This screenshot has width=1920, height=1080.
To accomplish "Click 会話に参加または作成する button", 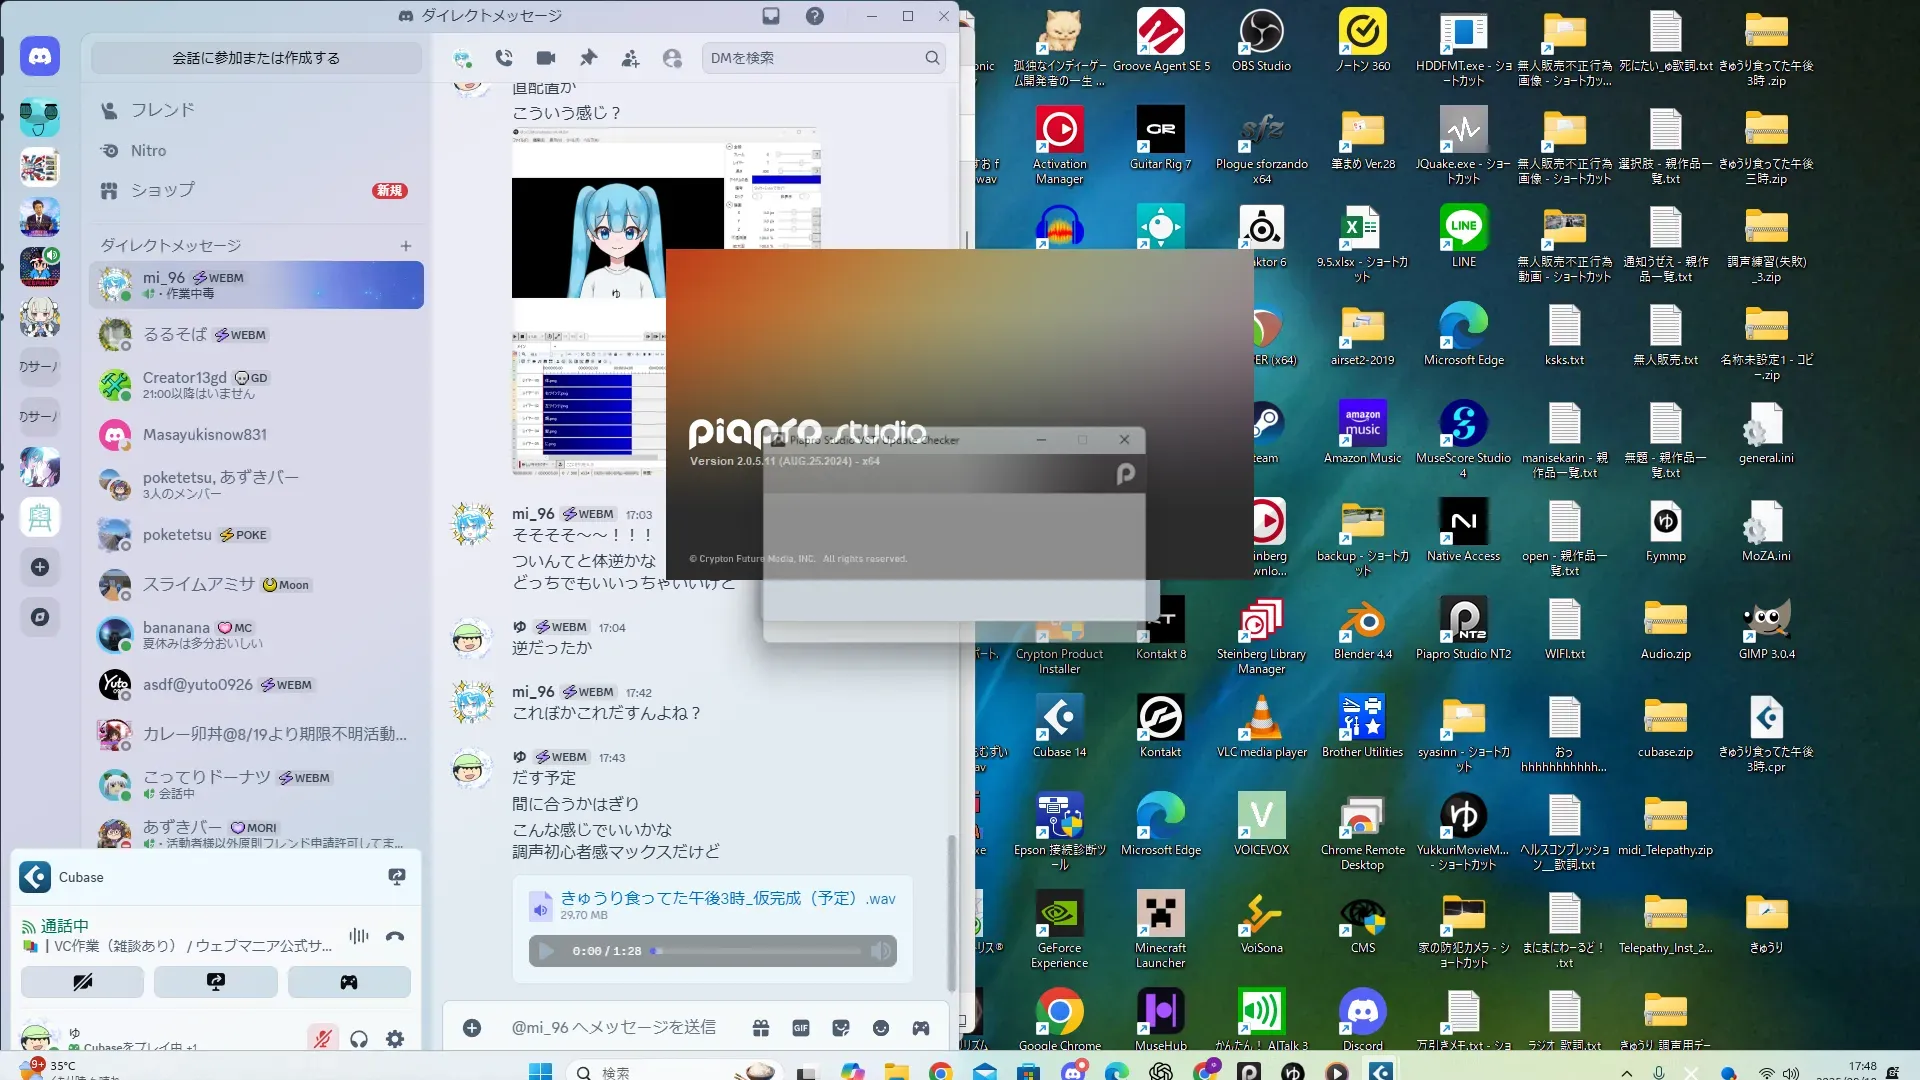I will coord(256,58).
